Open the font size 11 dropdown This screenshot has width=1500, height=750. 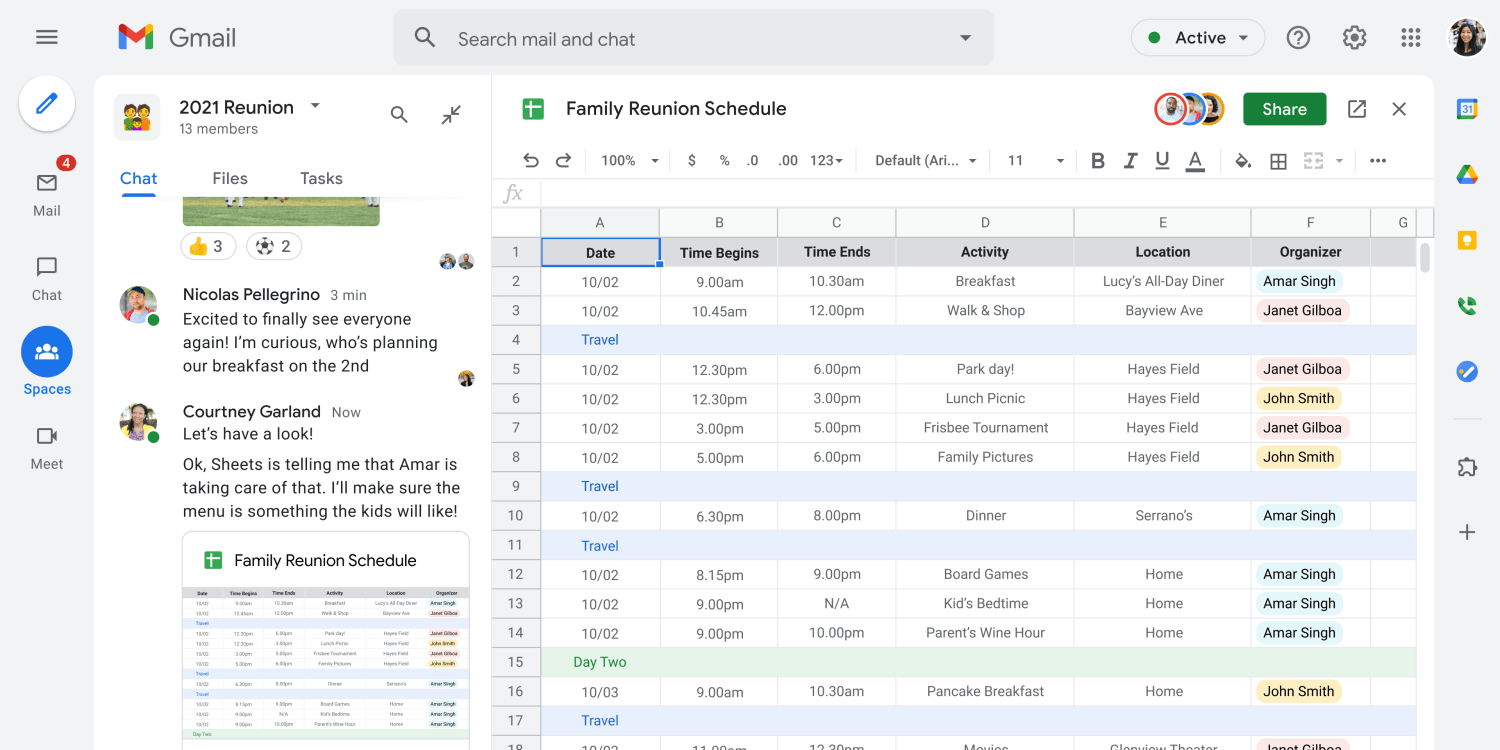[x=1036, y=161]
